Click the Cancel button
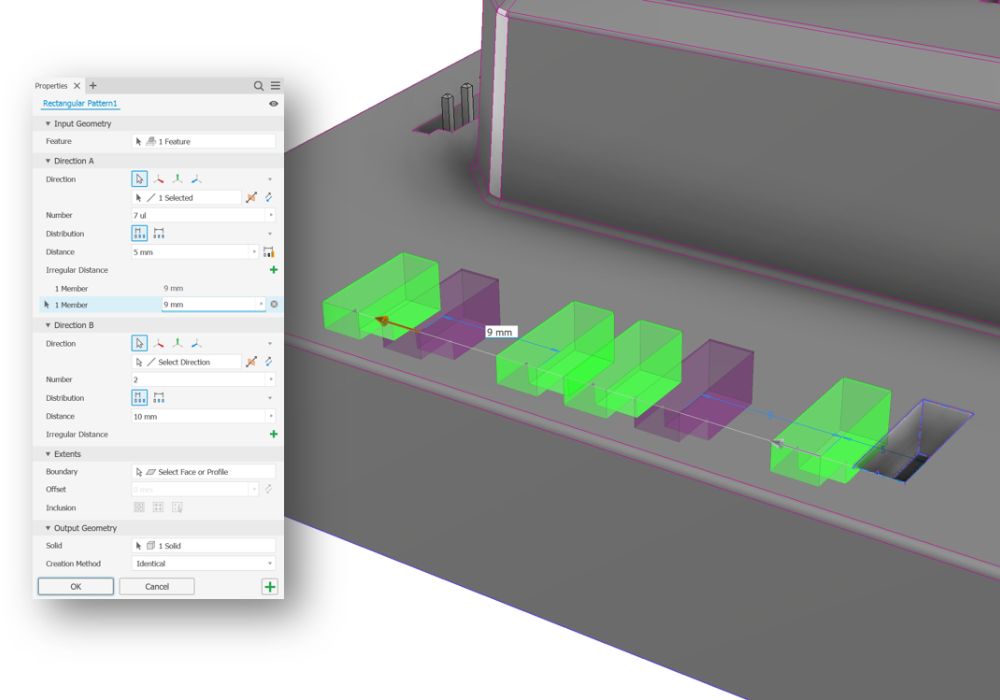The image size is (1000, 700). click(157, 587)
